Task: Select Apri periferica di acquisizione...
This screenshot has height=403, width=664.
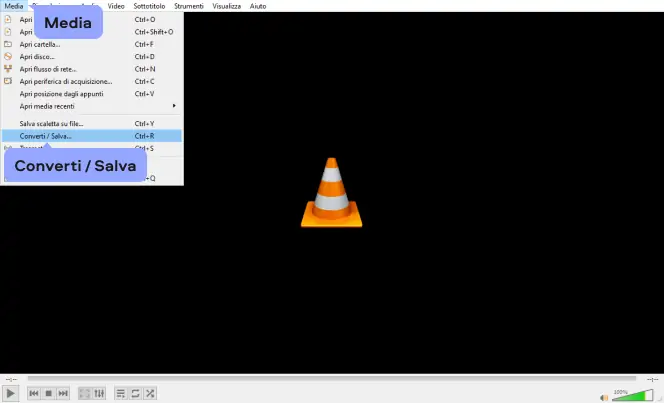Action: coord(92,81)
